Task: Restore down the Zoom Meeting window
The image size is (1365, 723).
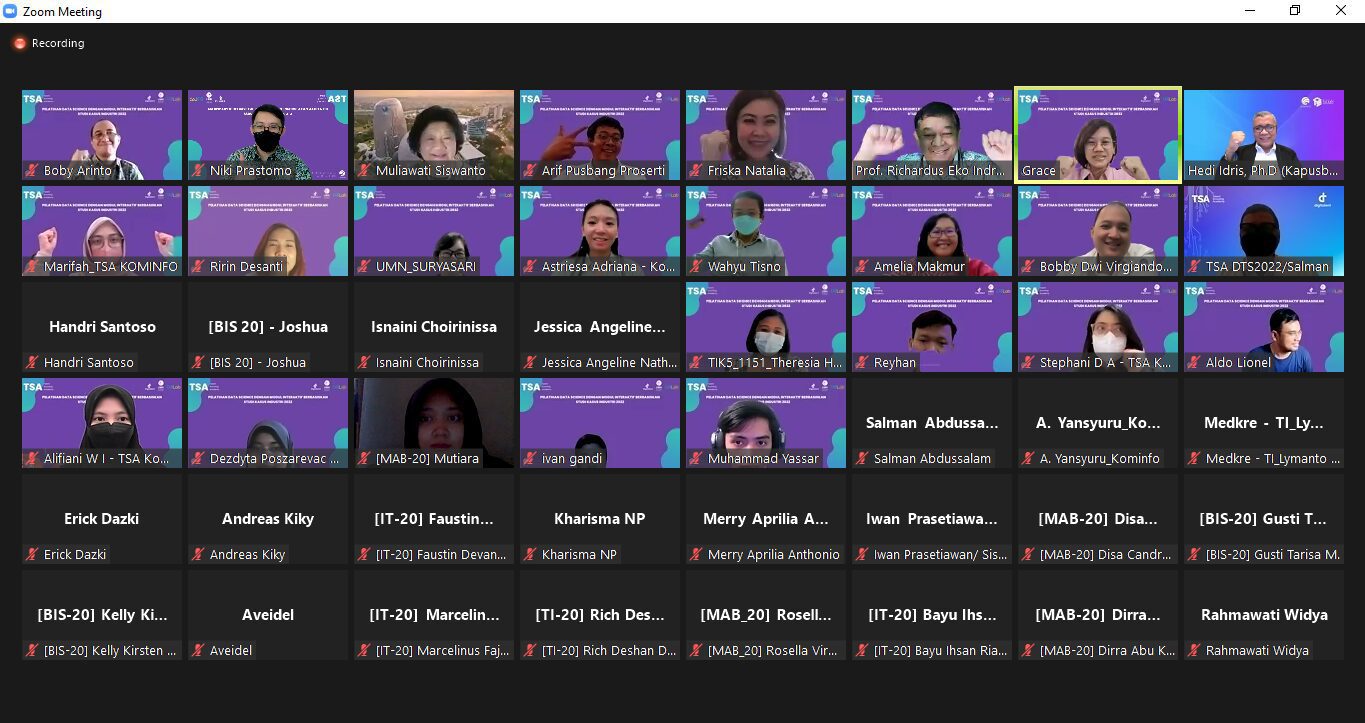Action: pyautogui.click(x=1295, y=11)
